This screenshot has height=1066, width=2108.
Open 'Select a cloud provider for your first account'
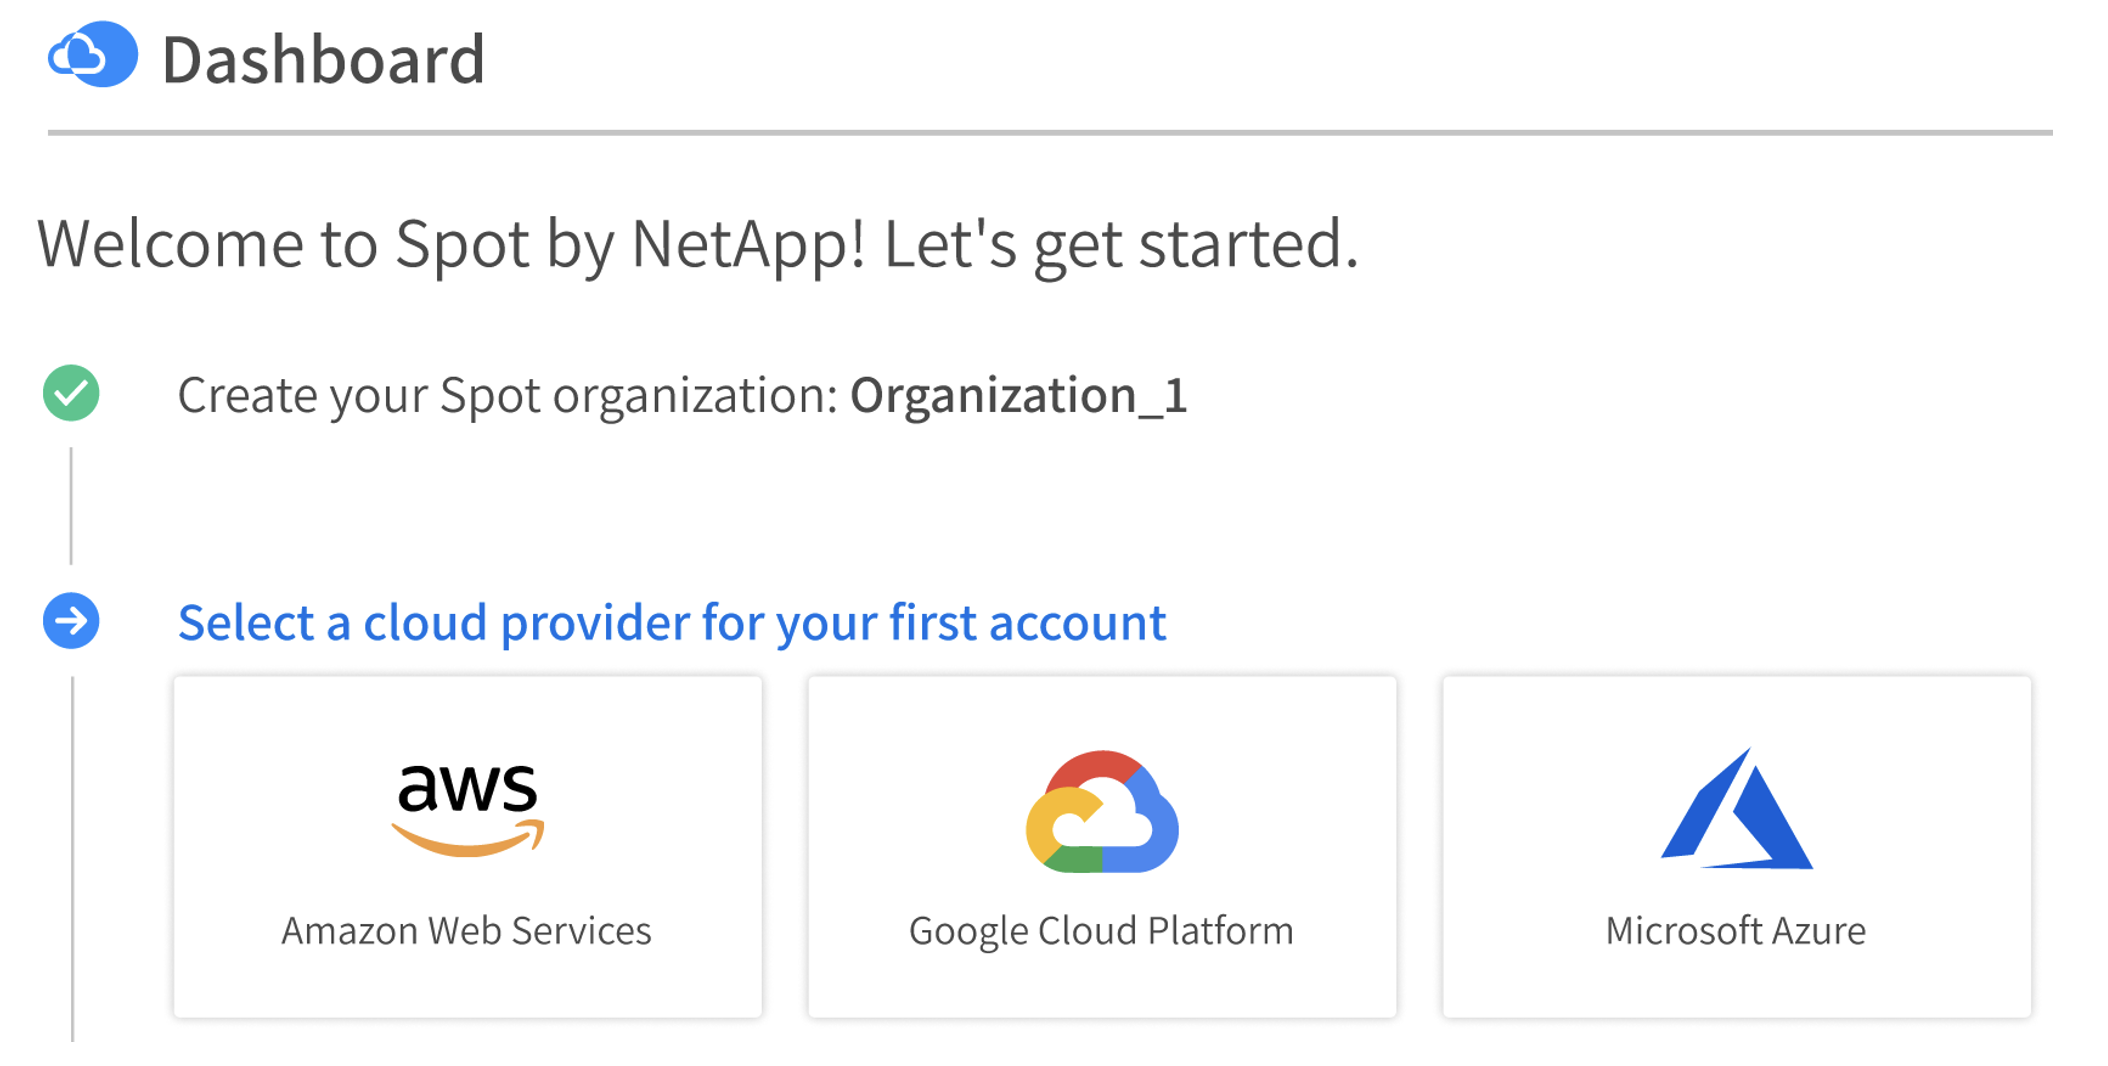click(671, 622)
